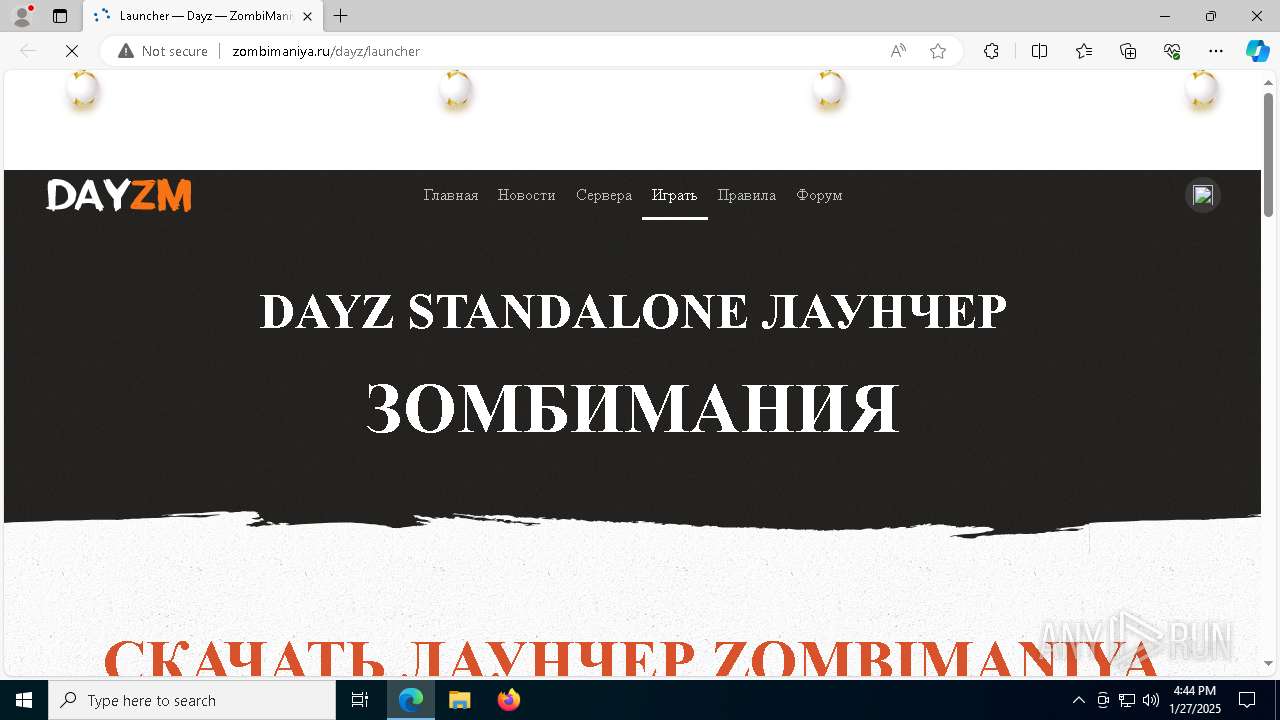
Task: Open File Explorer from the taskbar
Action: tap(459, 700)
